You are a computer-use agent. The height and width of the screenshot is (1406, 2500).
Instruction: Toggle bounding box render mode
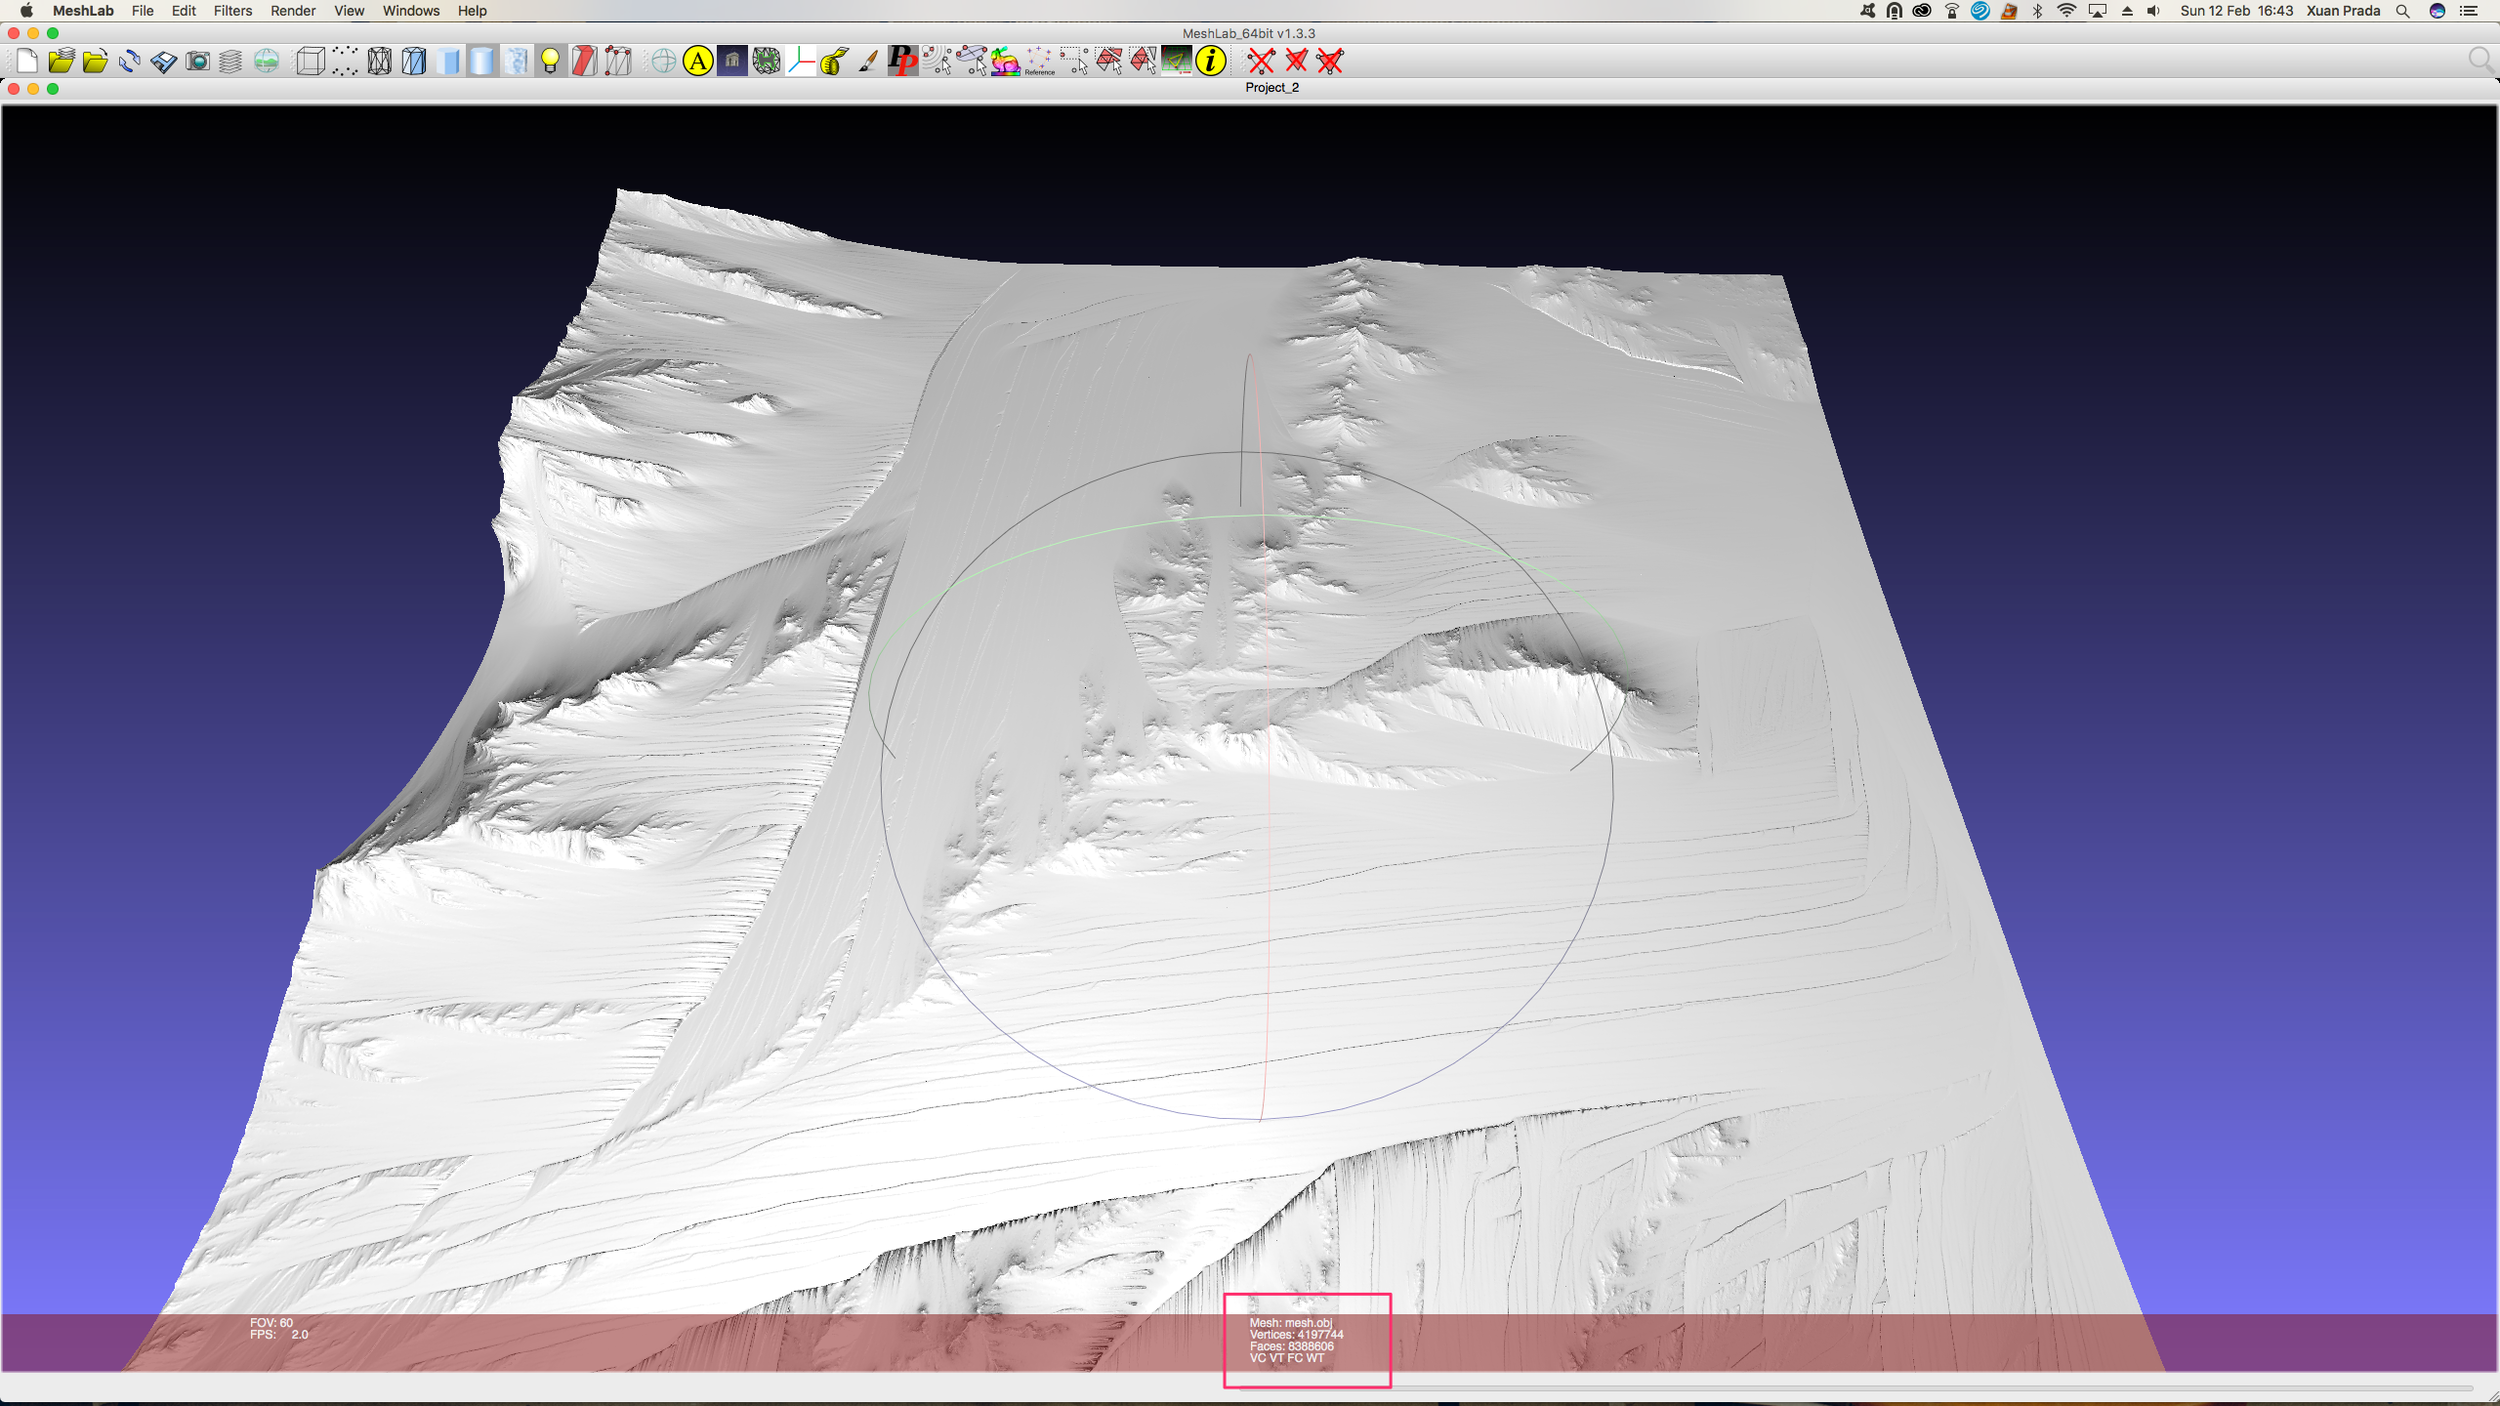[x=310, y=62]
